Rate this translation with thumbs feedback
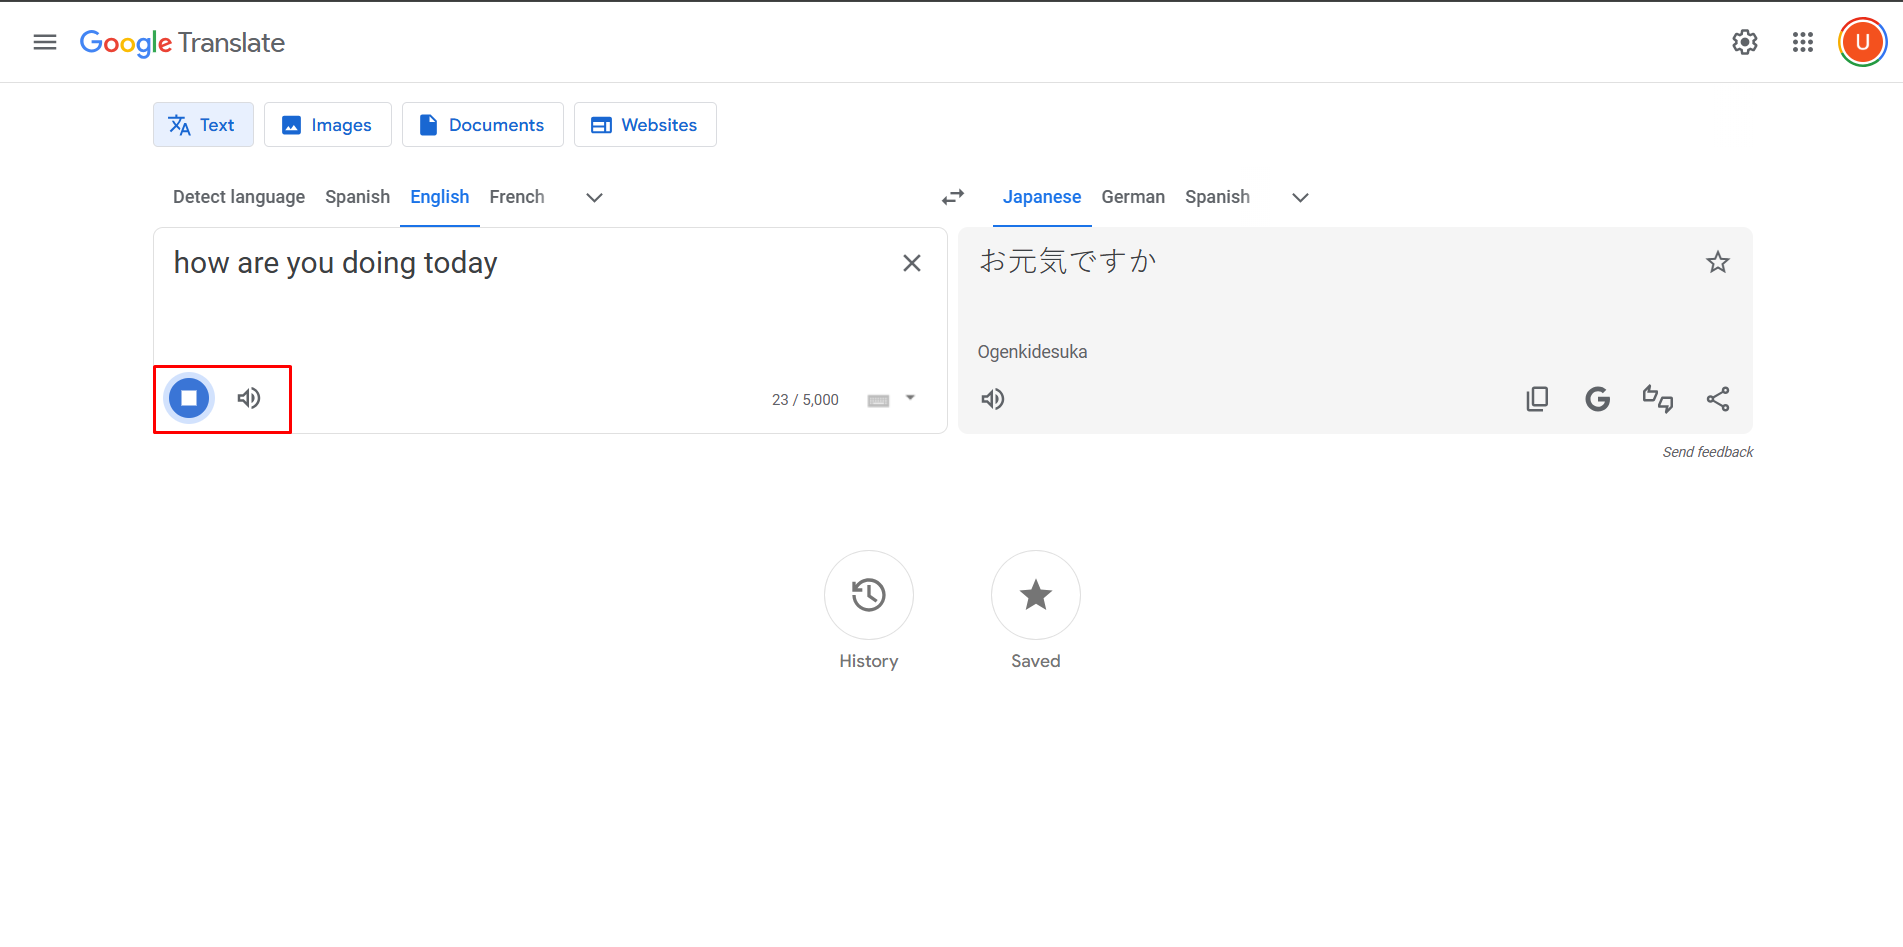This screenshot has height=947, width=1903. point(1658,398)
